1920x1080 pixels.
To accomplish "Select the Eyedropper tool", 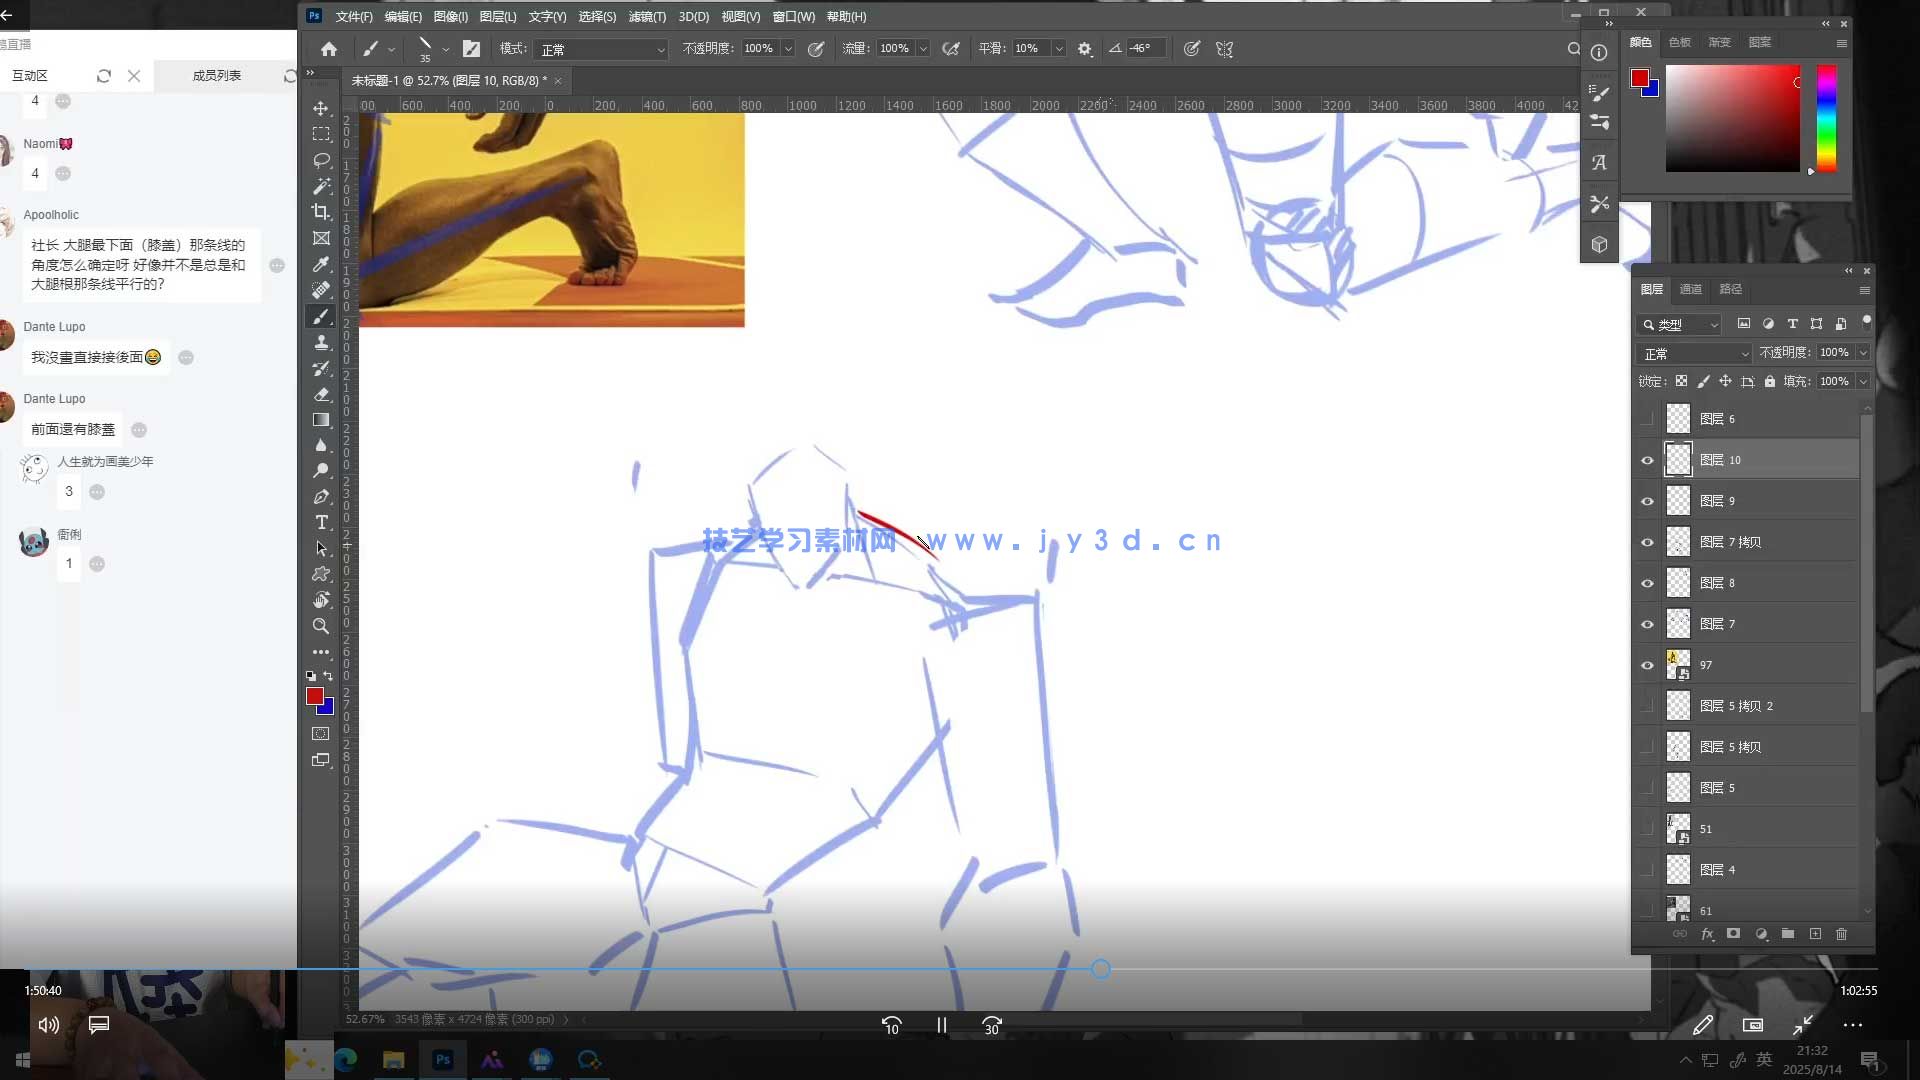I will (x=321, y=264).
